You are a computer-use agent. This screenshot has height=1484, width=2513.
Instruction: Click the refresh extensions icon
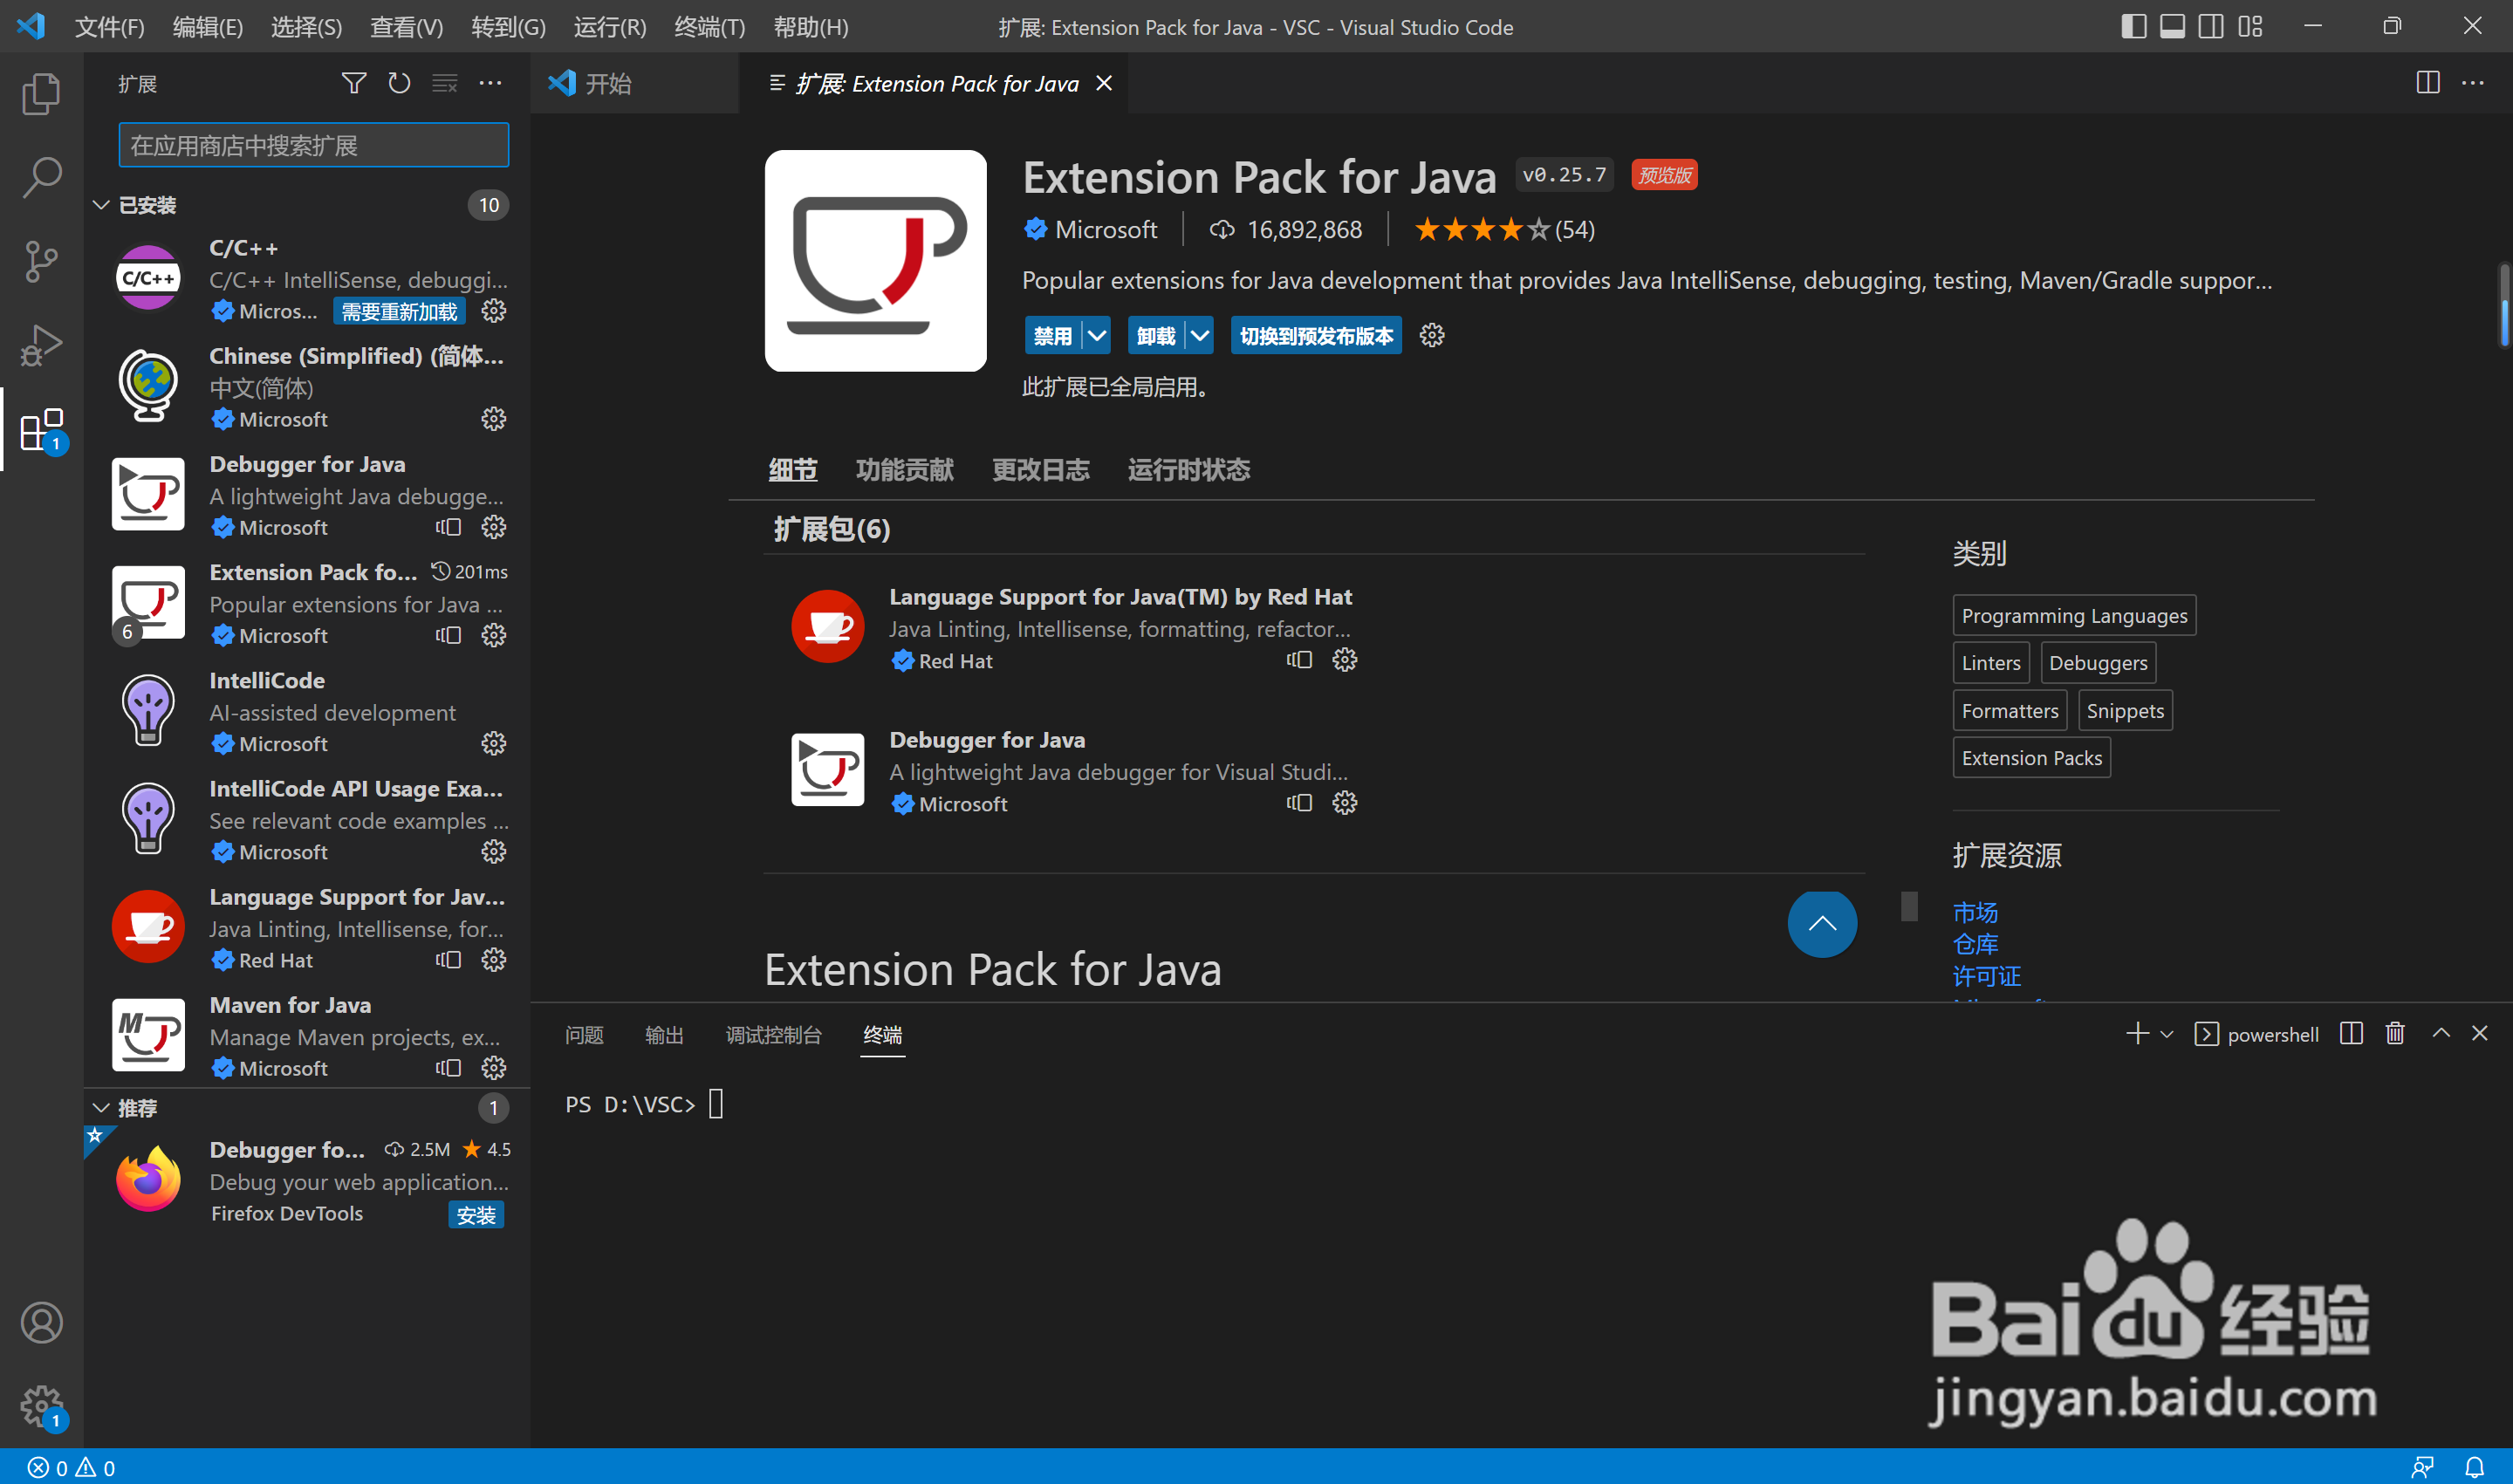tap(399, 83)
